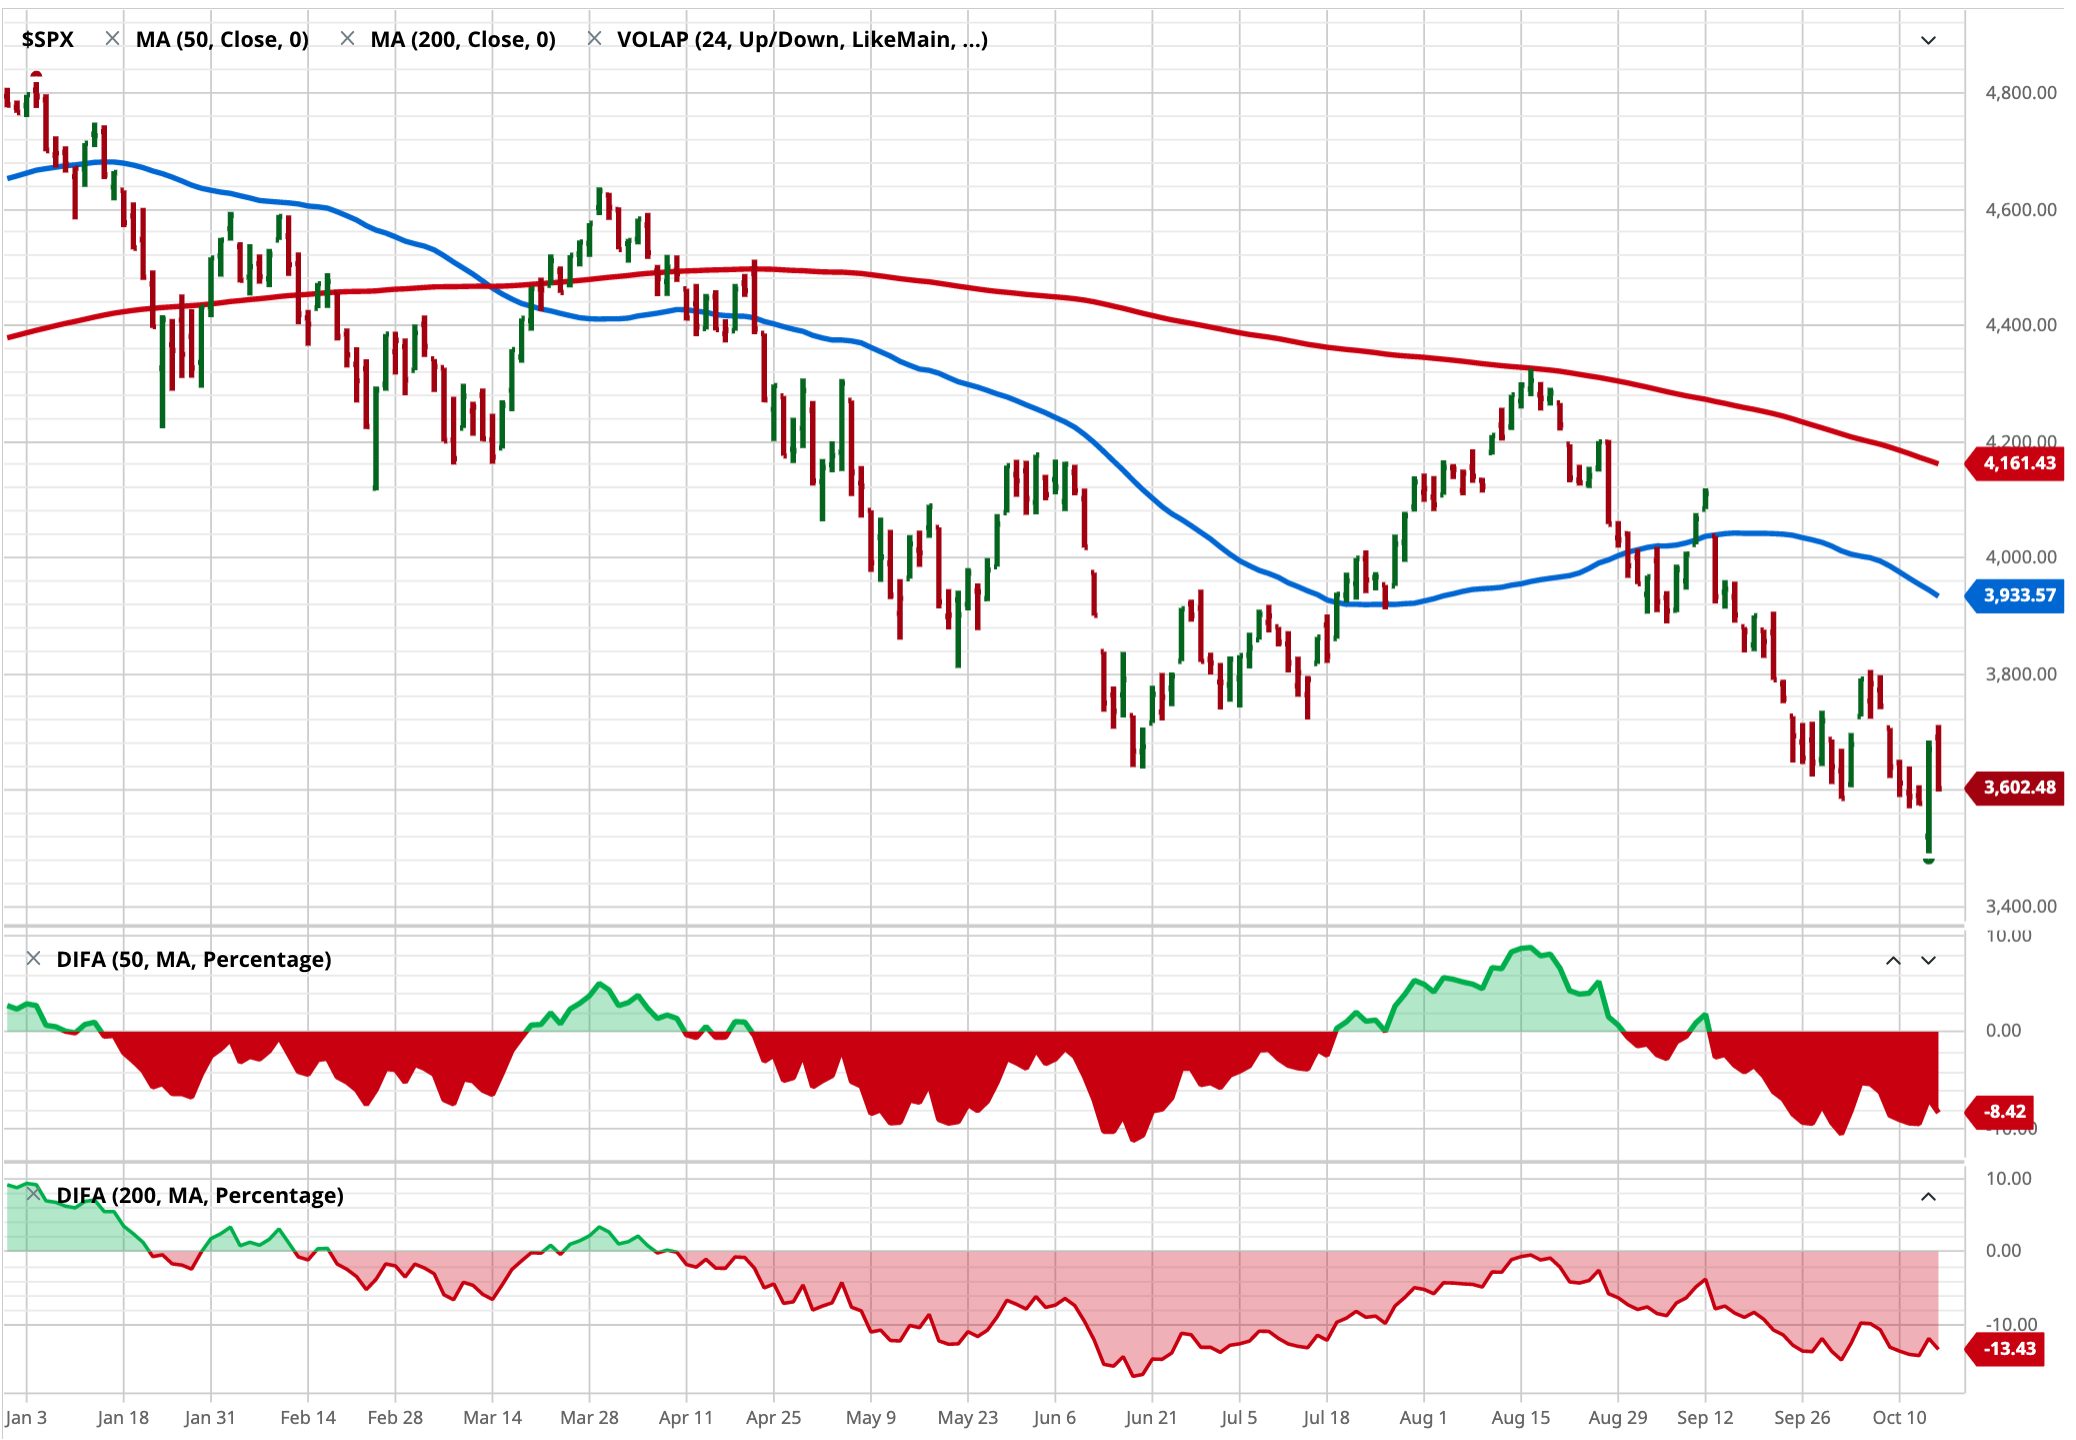Image resolution: width=2076 pixels, height=1440 pixels.
Task: Open VOLAP (24, Up/Down) settings label
Action: click(x=802, y=39)
